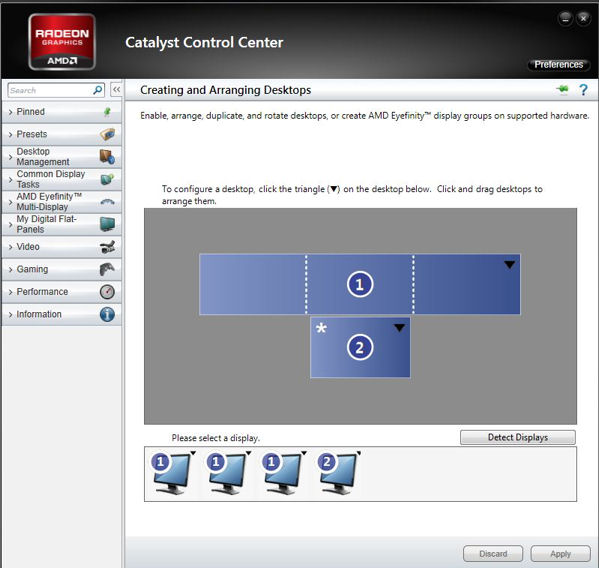
Task: Minimize the Catalyst Control Center window
Action: (x=565, y=18)
